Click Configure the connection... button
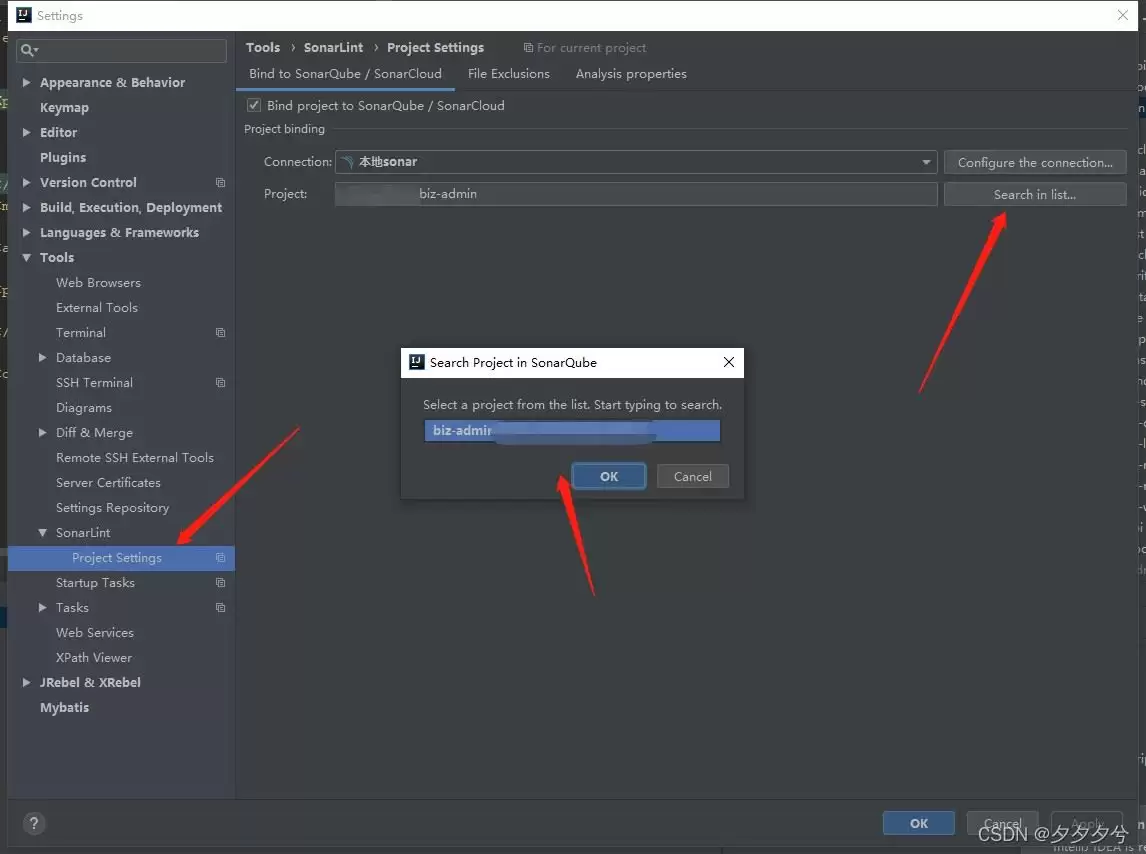1146x854 pixels. [1035, 162]
